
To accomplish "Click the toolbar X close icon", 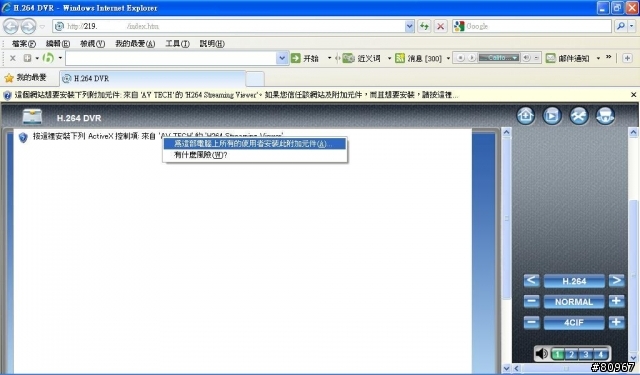I will coord(13,58).
